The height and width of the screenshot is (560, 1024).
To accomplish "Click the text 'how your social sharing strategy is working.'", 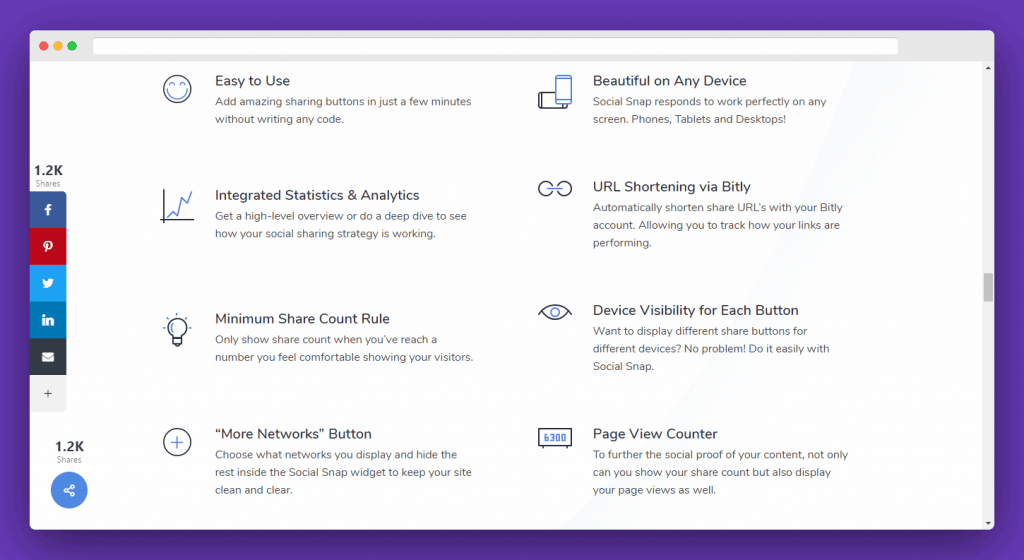I will coord(325,233).
